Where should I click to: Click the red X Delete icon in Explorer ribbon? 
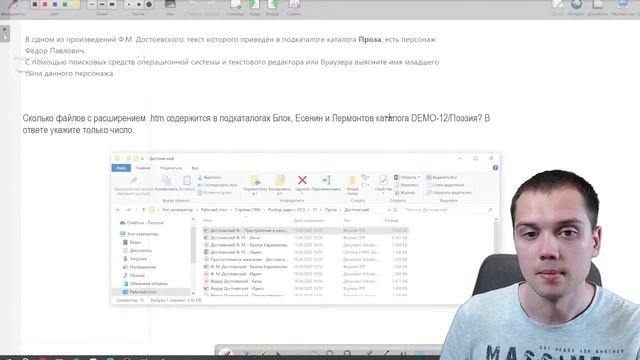302,180
